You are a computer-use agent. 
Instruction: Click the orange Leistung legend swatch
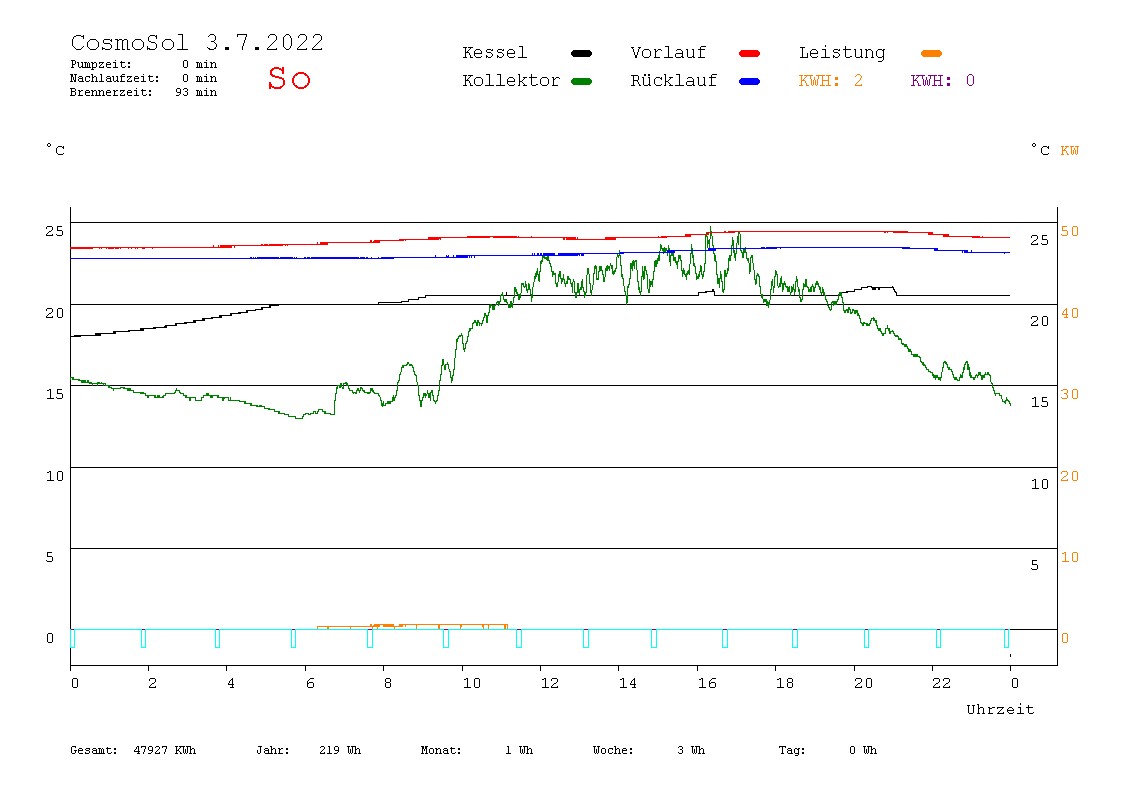[x=931, y=53]
